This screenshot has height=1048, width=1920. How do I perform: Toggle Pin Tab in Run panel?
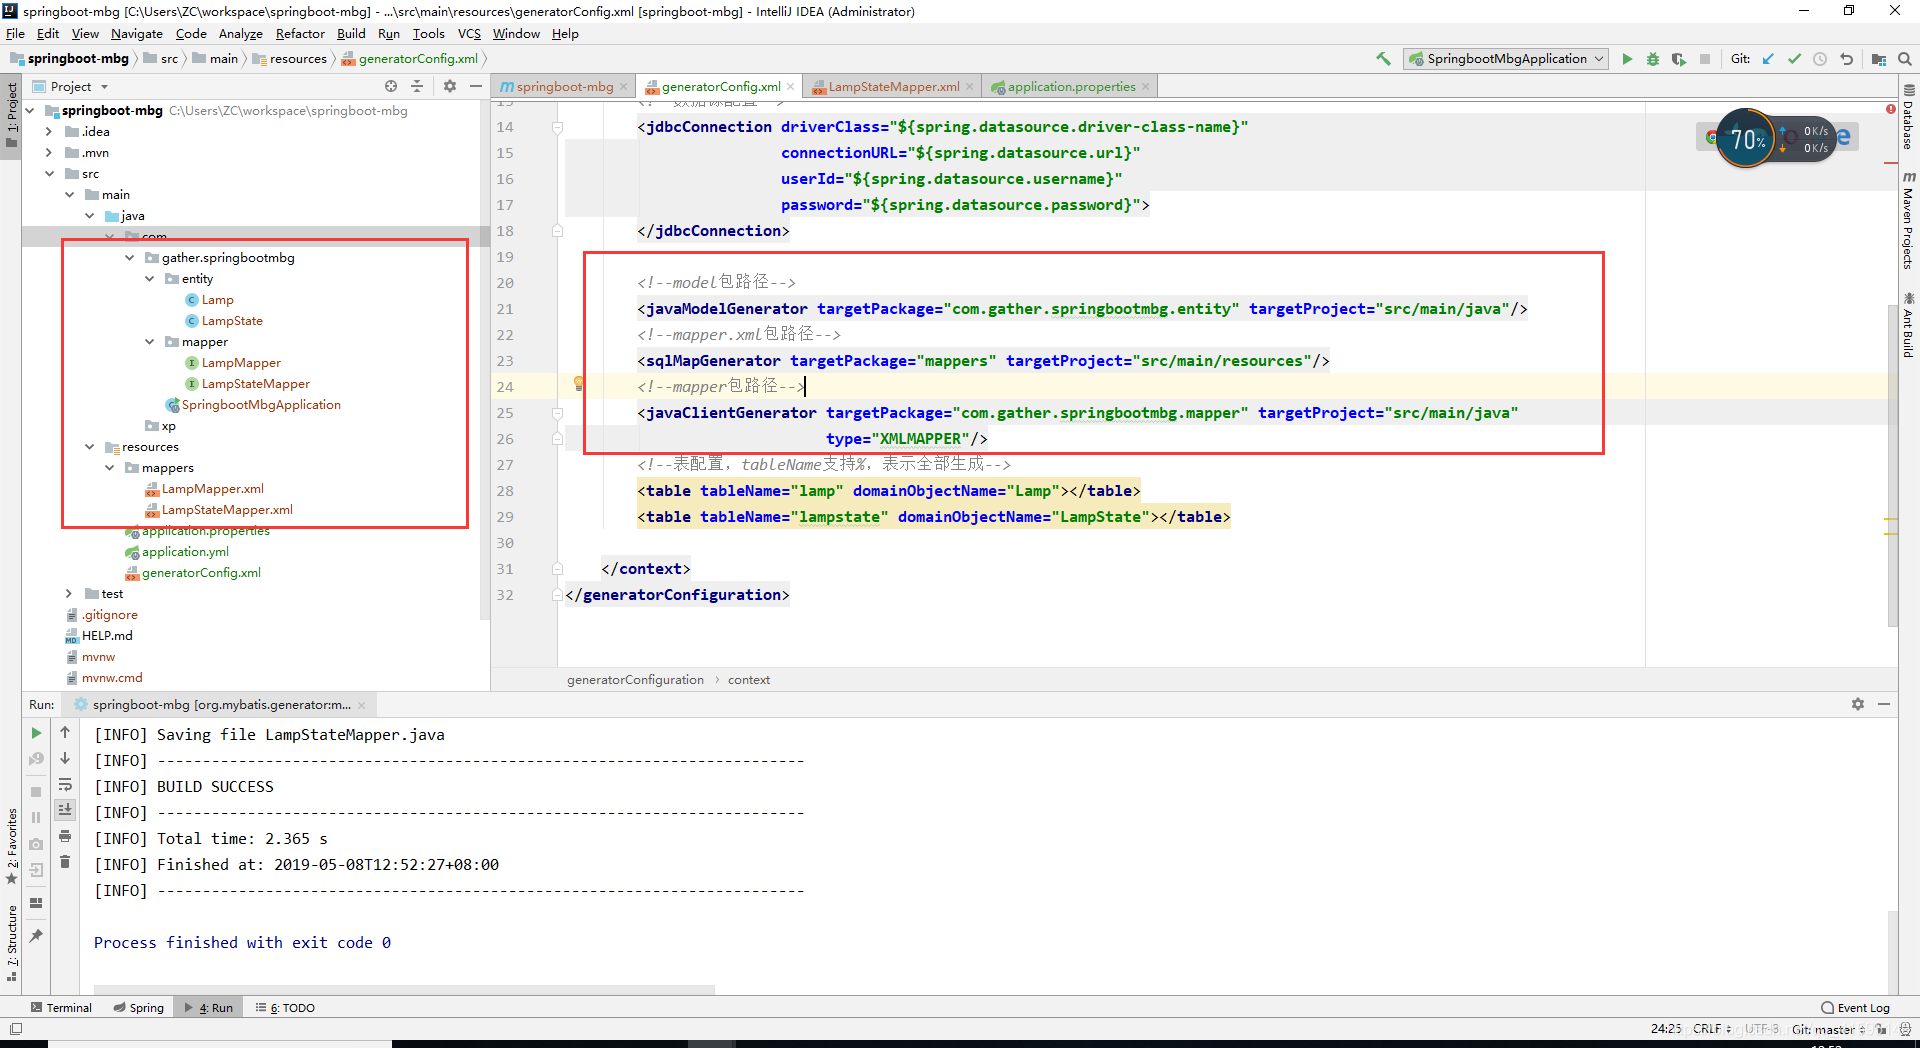36,936
